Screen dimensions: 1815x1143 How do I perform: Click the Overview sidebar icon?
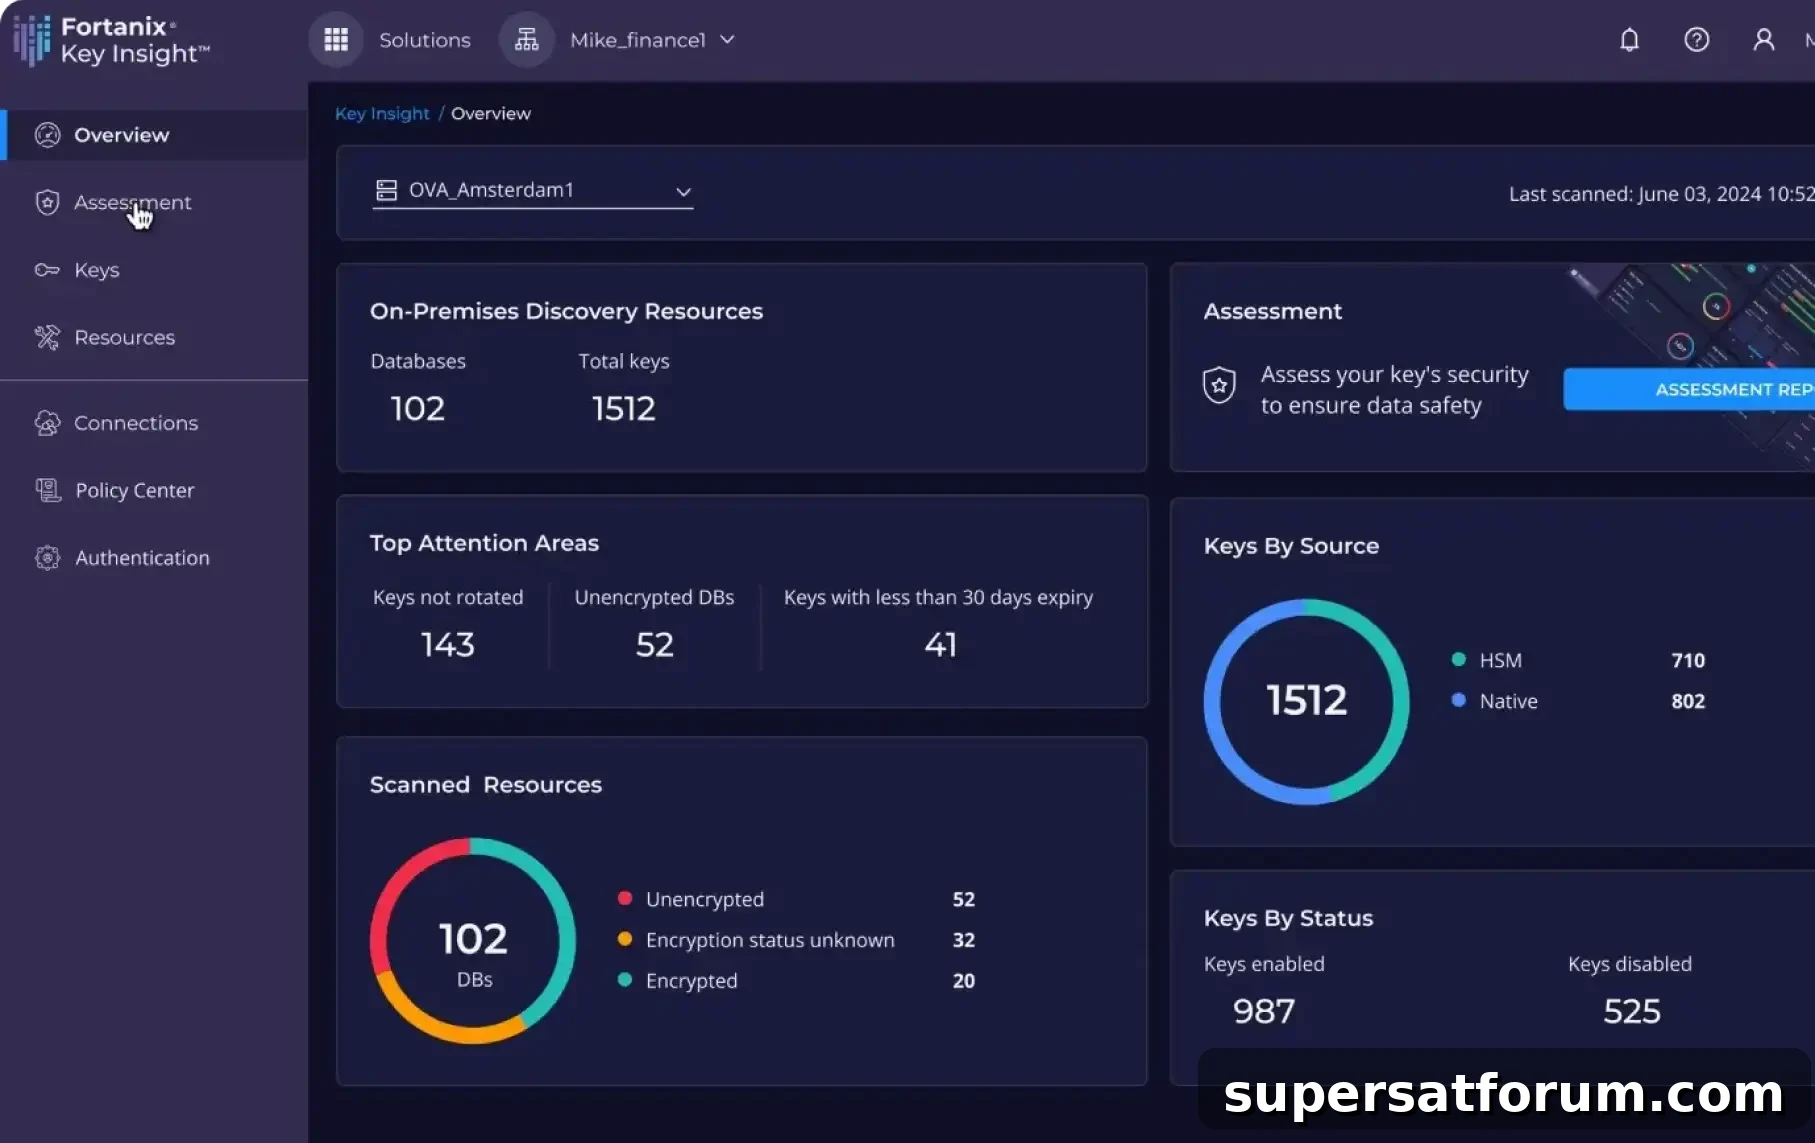point(47,135)
